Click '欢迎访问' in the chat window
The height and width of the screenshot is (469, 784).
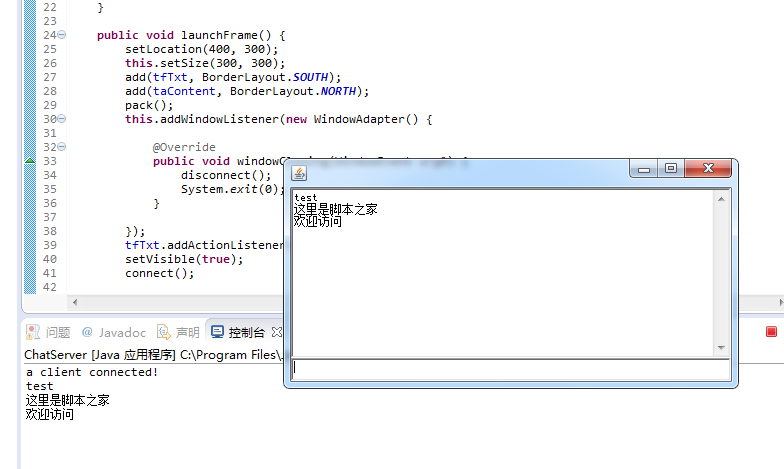click(318, 221)
